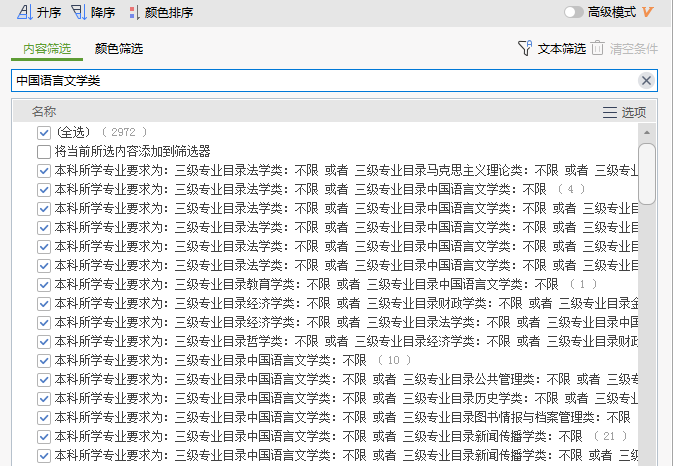Click the 清空条件 trash can icon
Screen dimensions: 673x466
[x=597, y=48]
